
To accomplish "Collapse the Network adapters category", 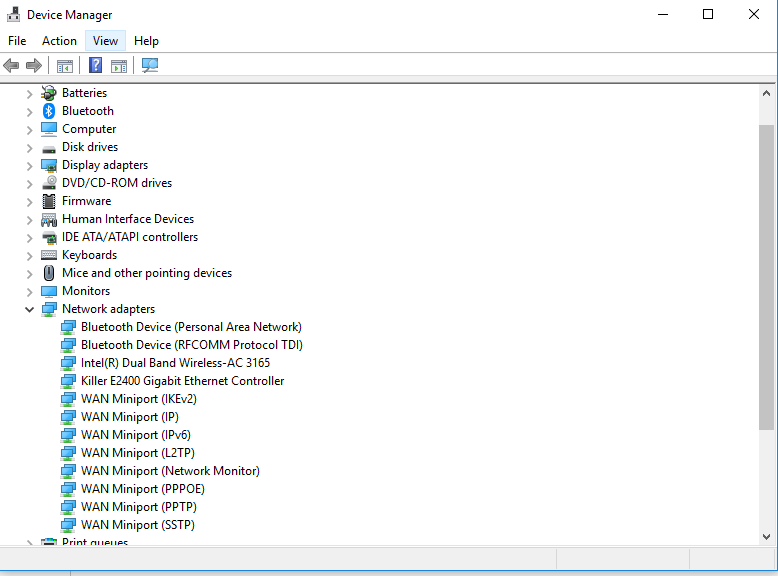I will pos(29,310).
